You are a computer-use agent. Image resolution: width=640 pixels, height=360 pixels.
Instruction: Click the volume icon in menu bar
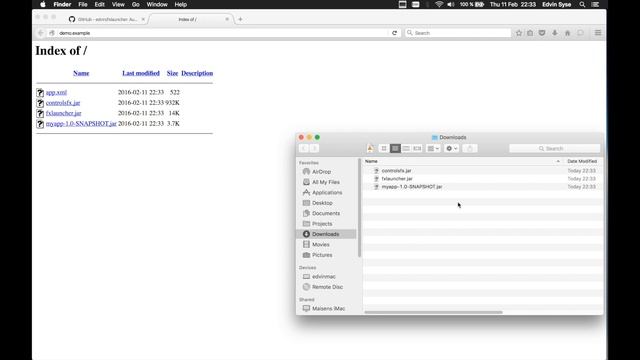(451, 4)
